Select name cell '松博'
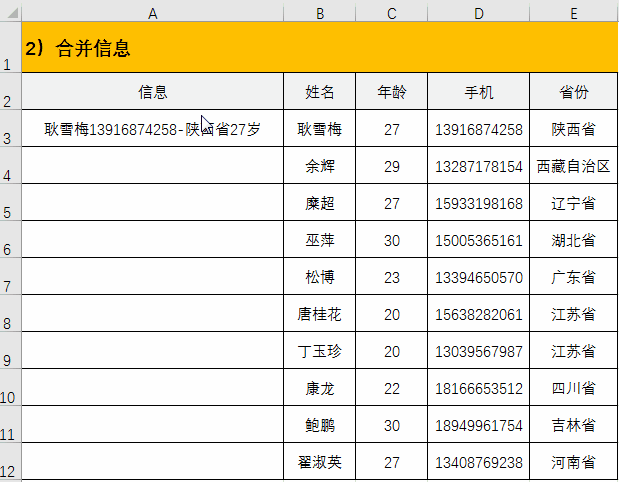The width and height of the screenshot is (619, 482). (x=319, y=276)
